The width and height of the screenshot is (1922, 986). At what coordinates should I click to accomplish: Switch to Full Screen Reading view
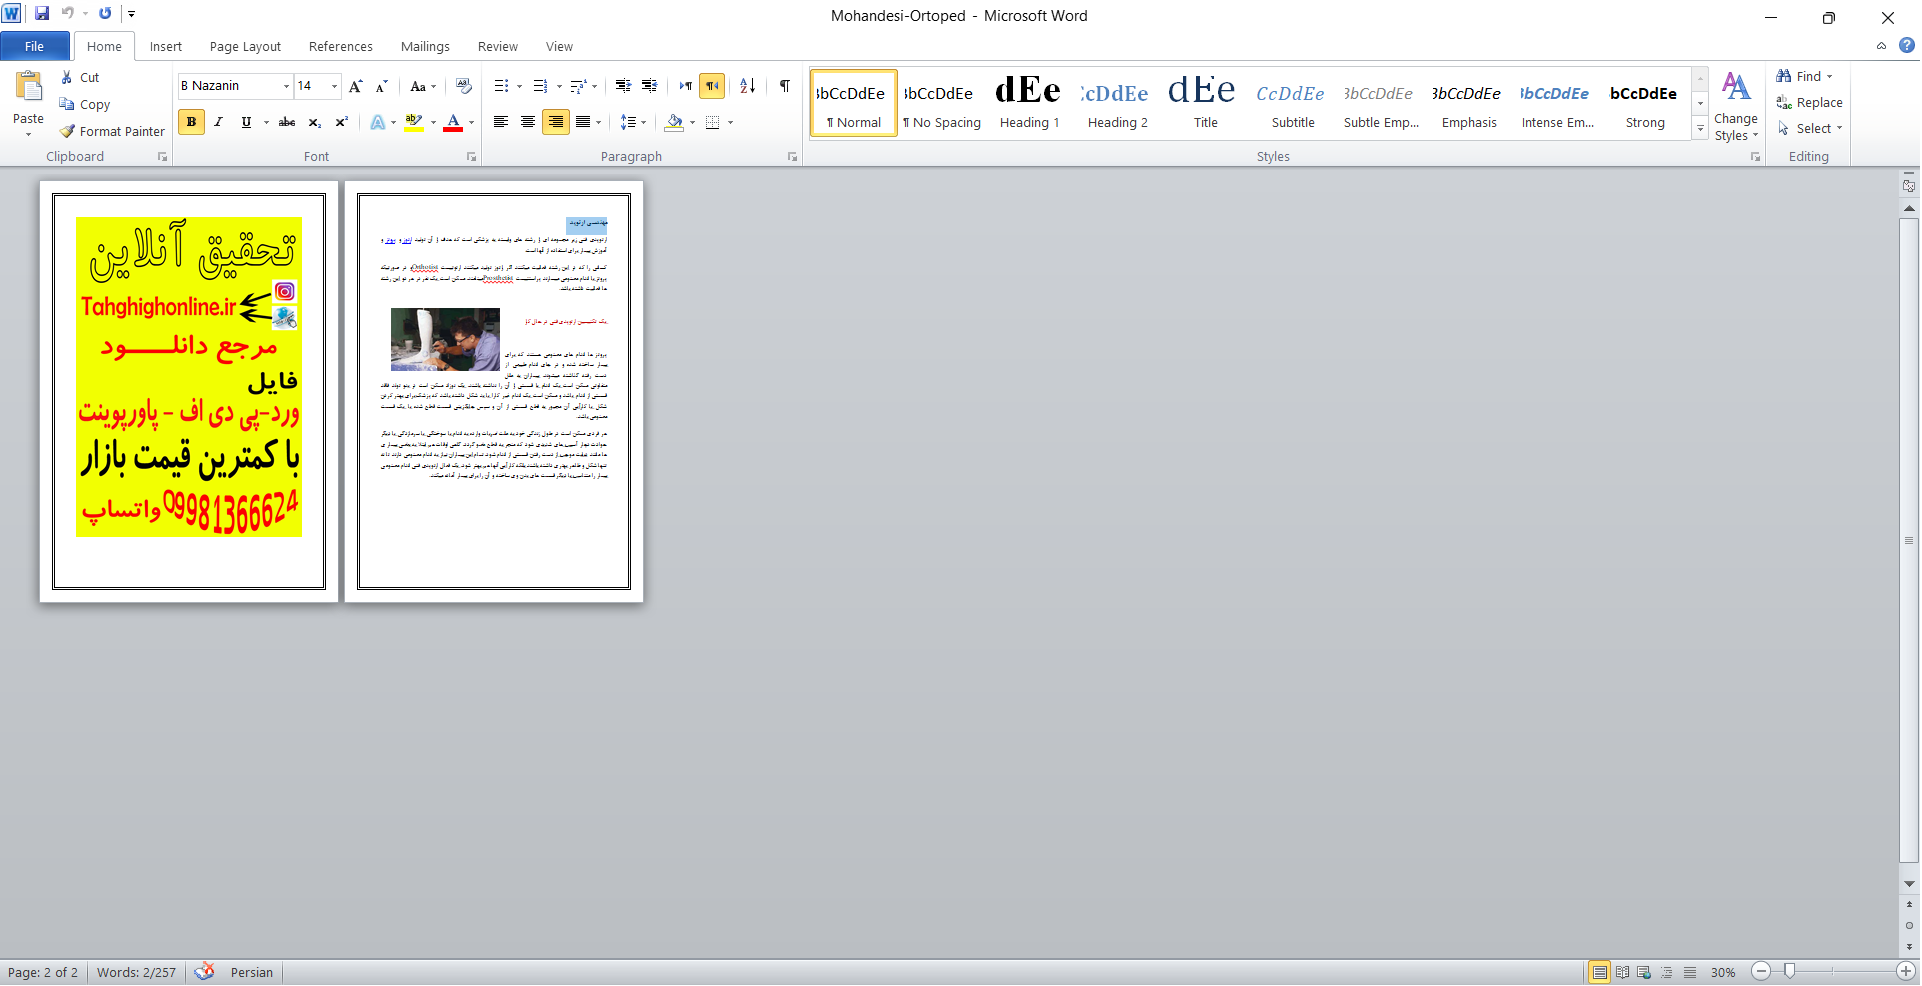click(x=1622, y=972)
